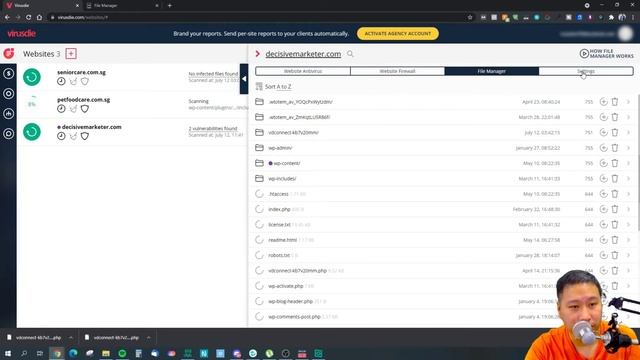Expand wp-includes row chevron
This screenshot has width=640, height=360.
(x=629, y=178)
